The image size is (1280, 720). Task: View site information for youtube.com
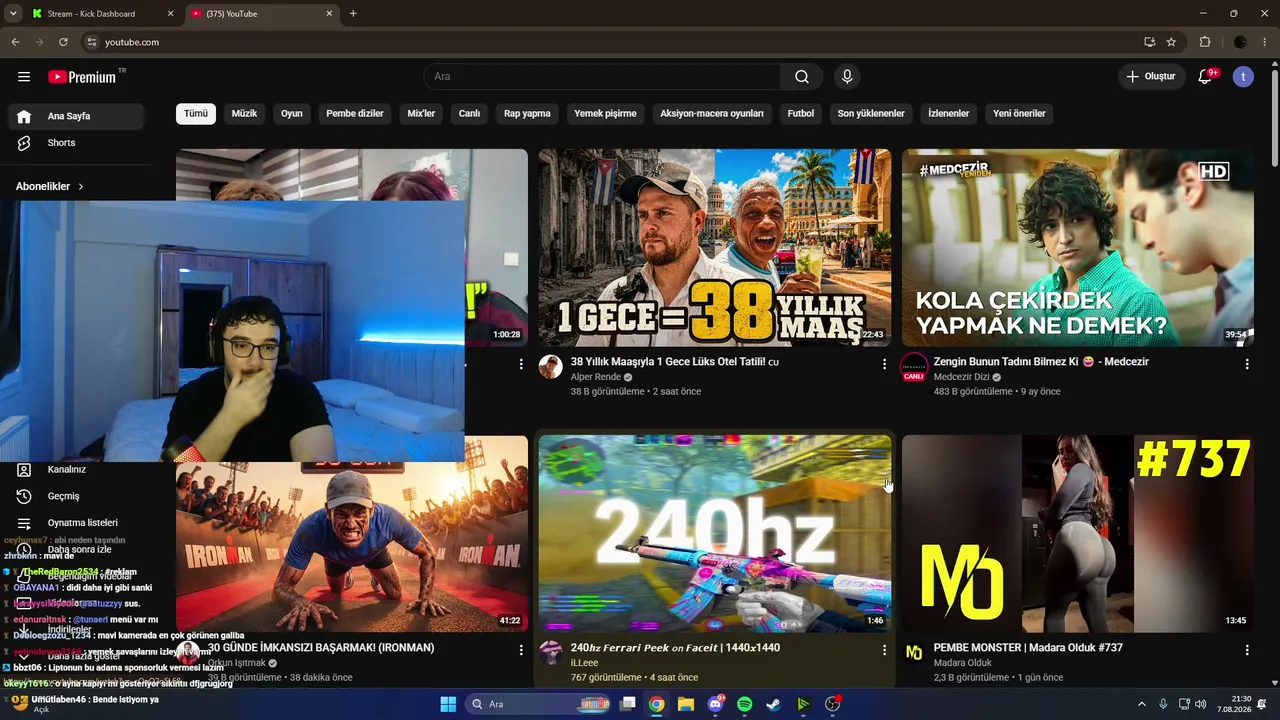pyautogui.click(x=91, y=42)
